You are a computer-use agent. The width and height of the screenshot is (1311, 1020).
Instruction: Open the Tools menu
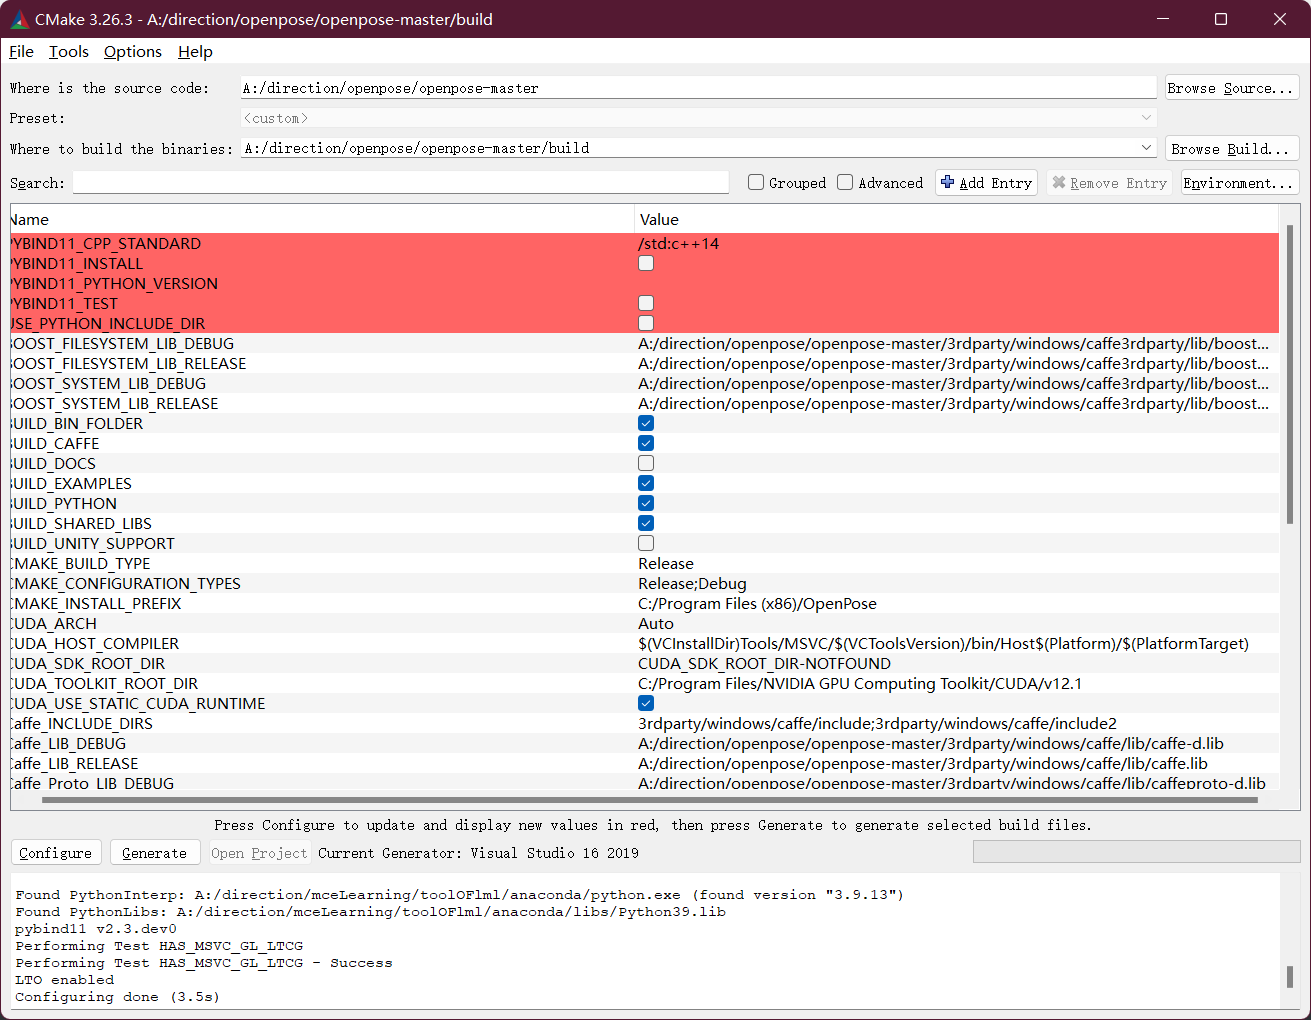tap(69, 52)
